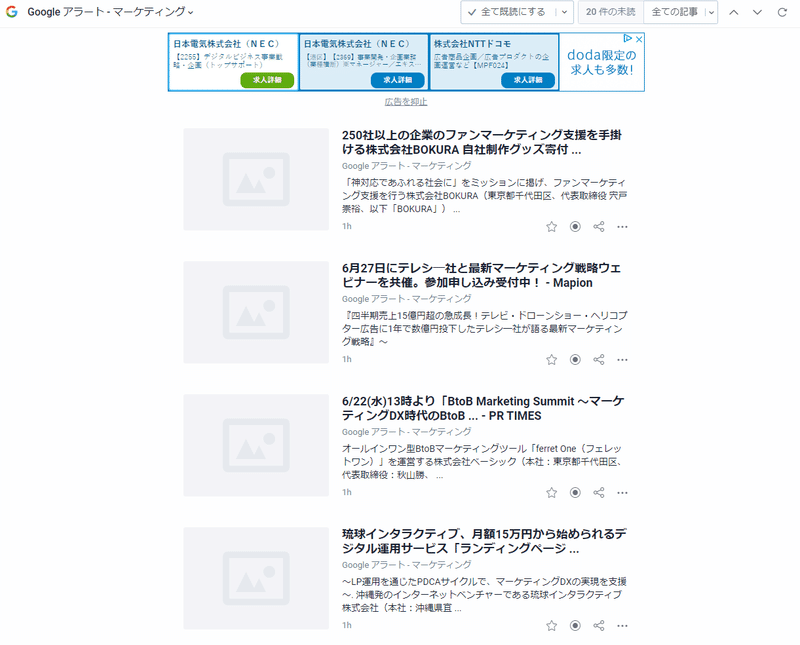Open more options for BtoB Marketing Summit article
Screen dimensions: 800x645
622,492
